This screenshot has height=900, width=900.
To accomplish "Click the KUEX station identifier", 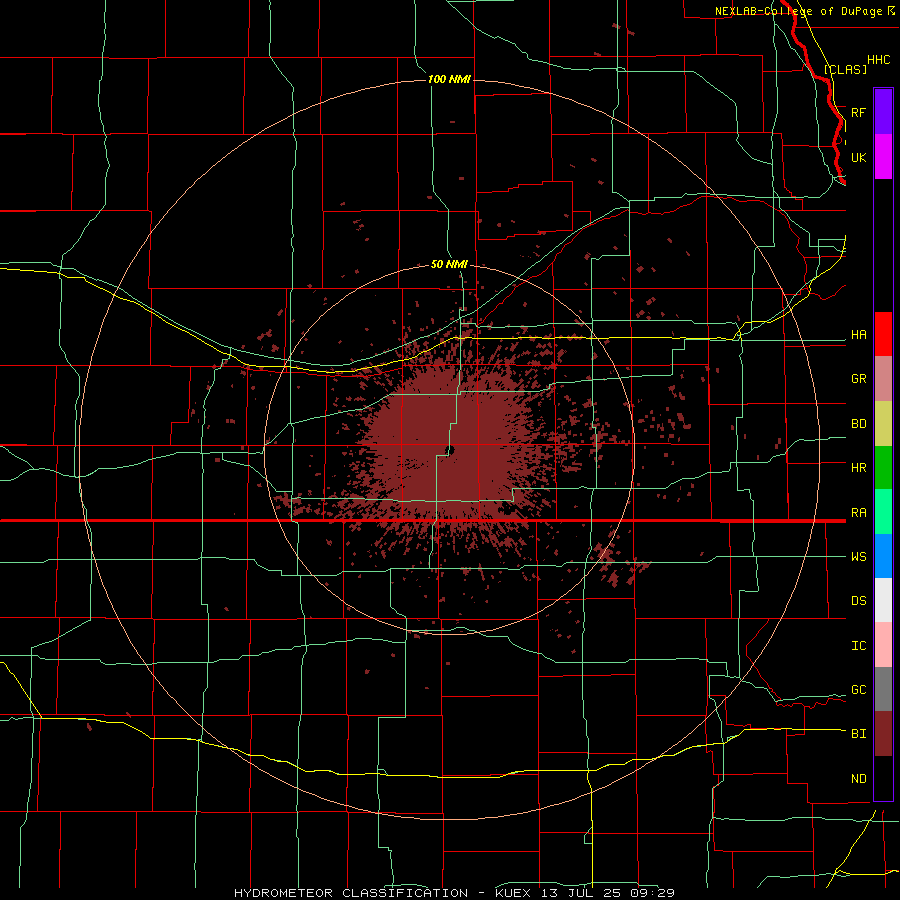I will click(x=514, y=893).
